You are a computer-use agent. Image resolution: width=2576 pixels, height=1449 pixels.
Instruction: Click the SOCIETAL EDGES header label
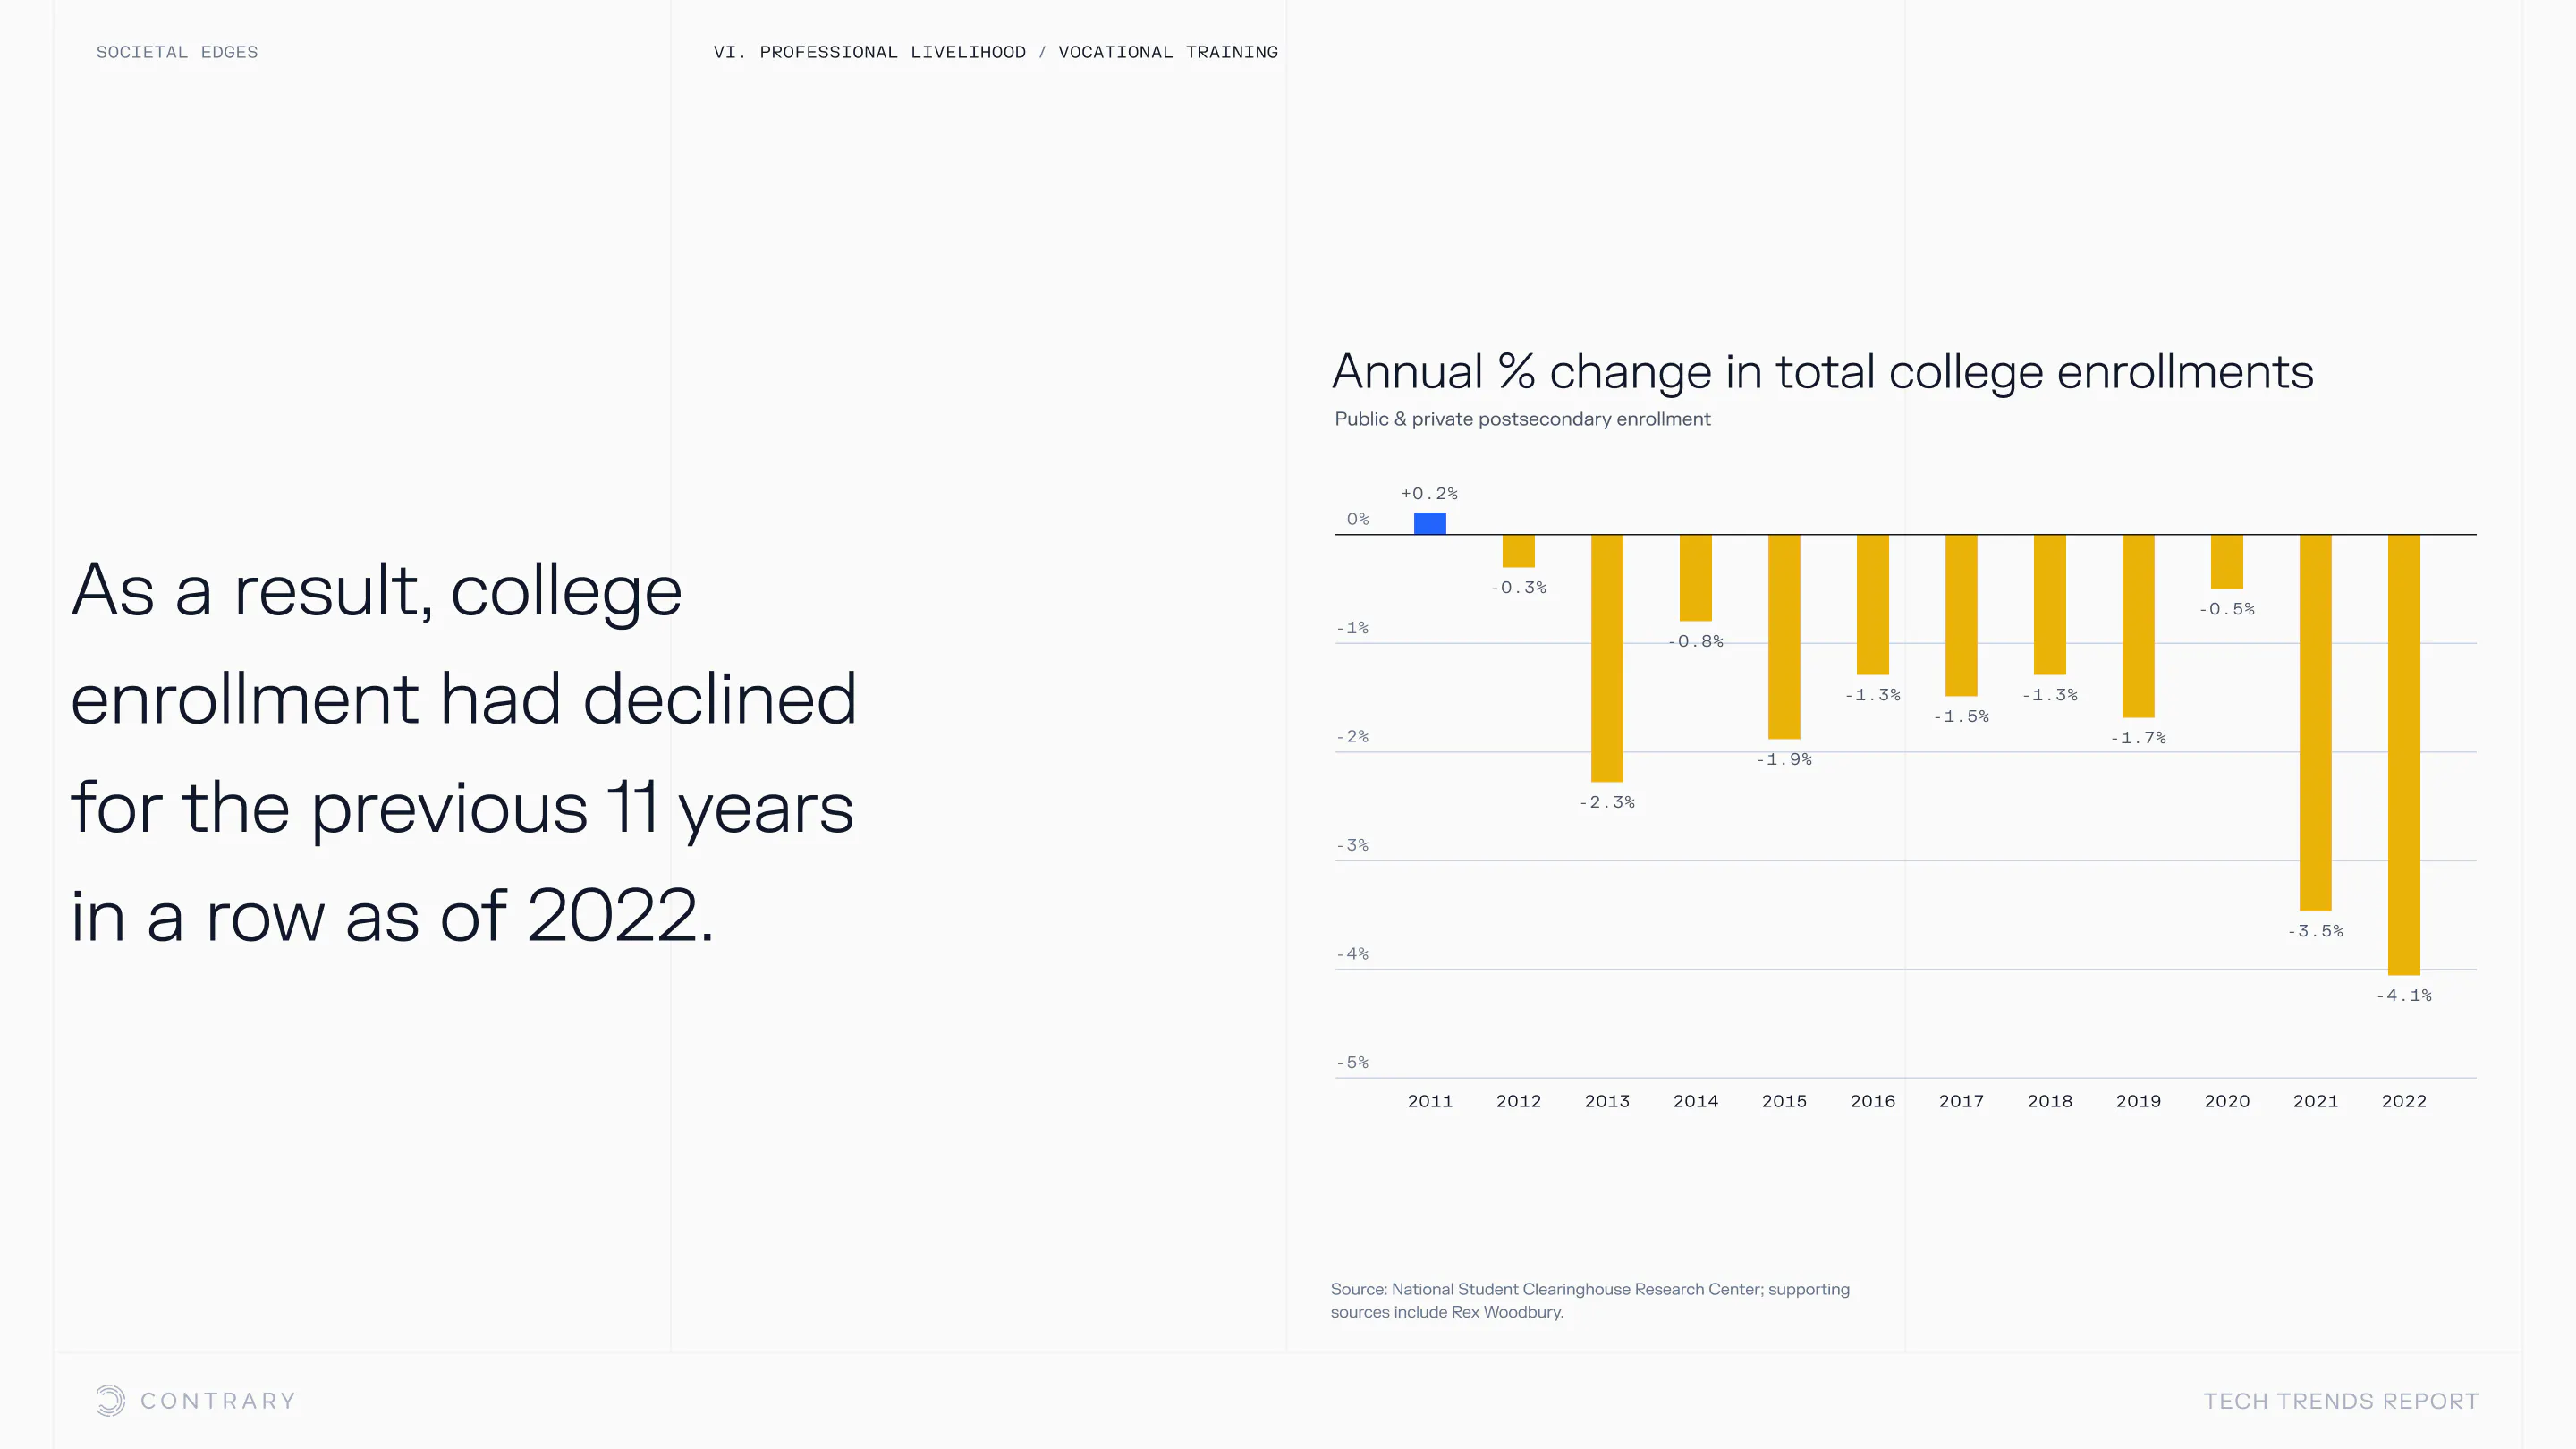(x=177, y=52)
